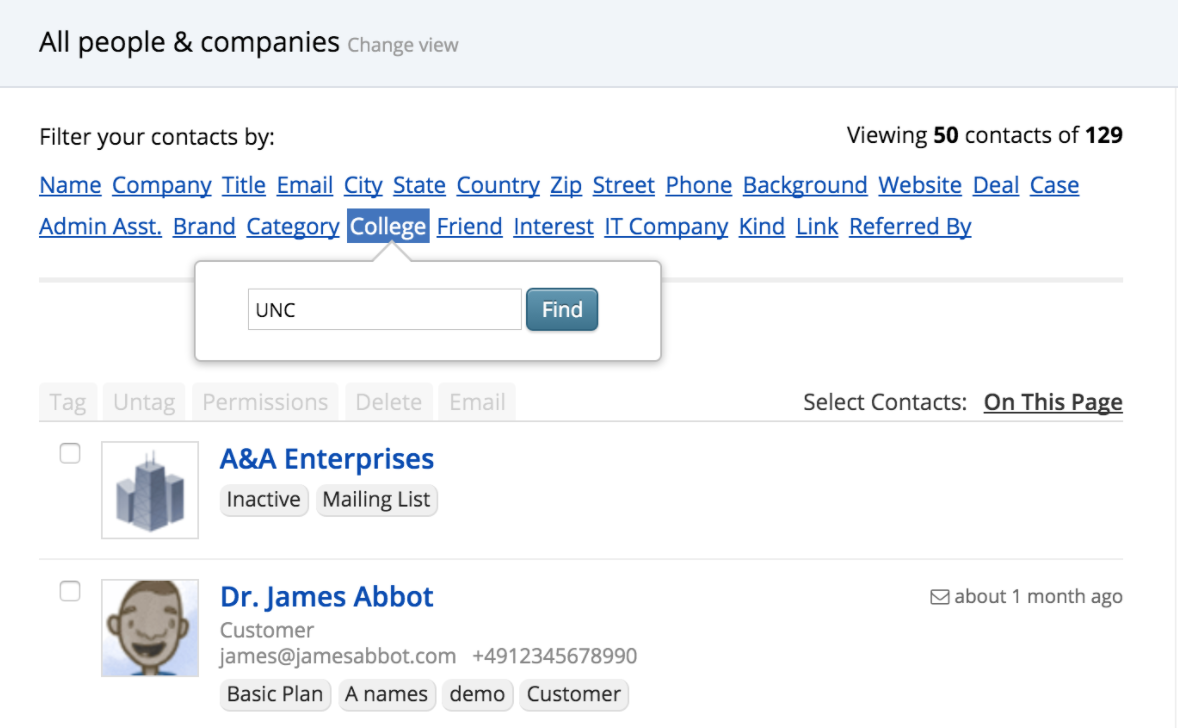1178x728 pixels.
Task: Open the A&A Enterprises contact
Action: coord(327,458)
